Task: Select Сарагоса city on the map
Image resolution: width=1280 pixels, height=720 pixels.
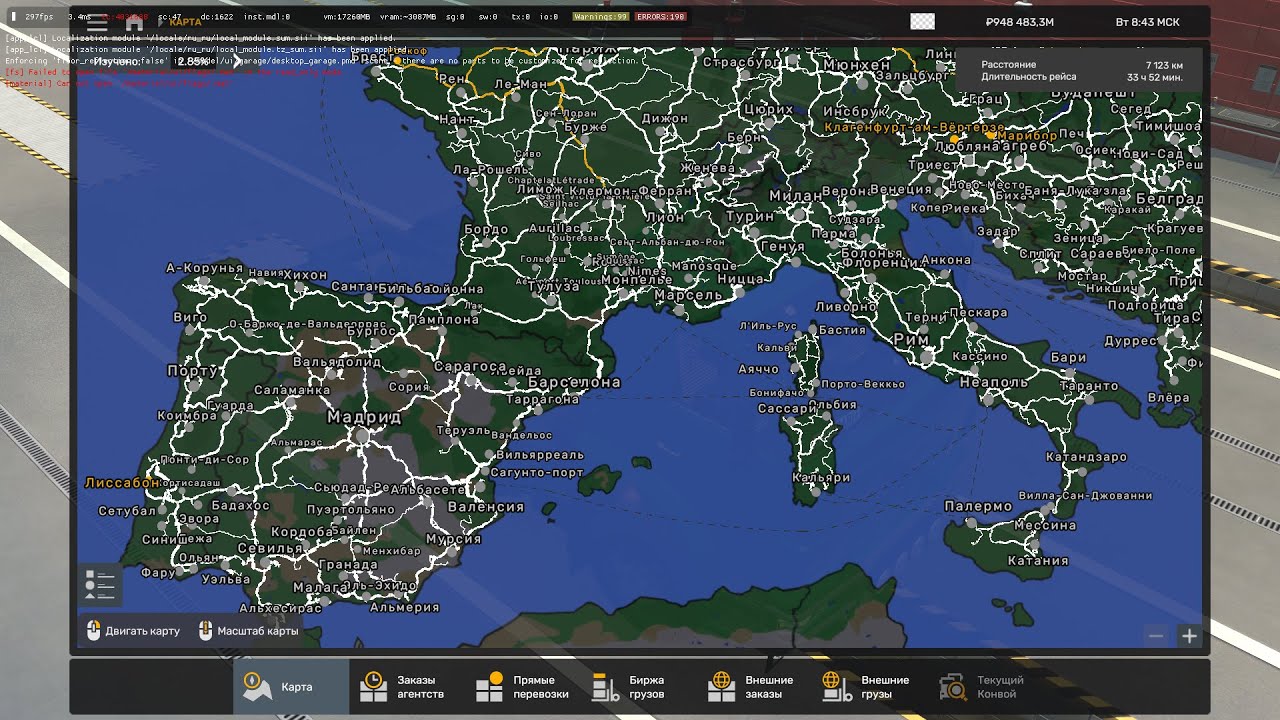Action: tap(470, 367)
